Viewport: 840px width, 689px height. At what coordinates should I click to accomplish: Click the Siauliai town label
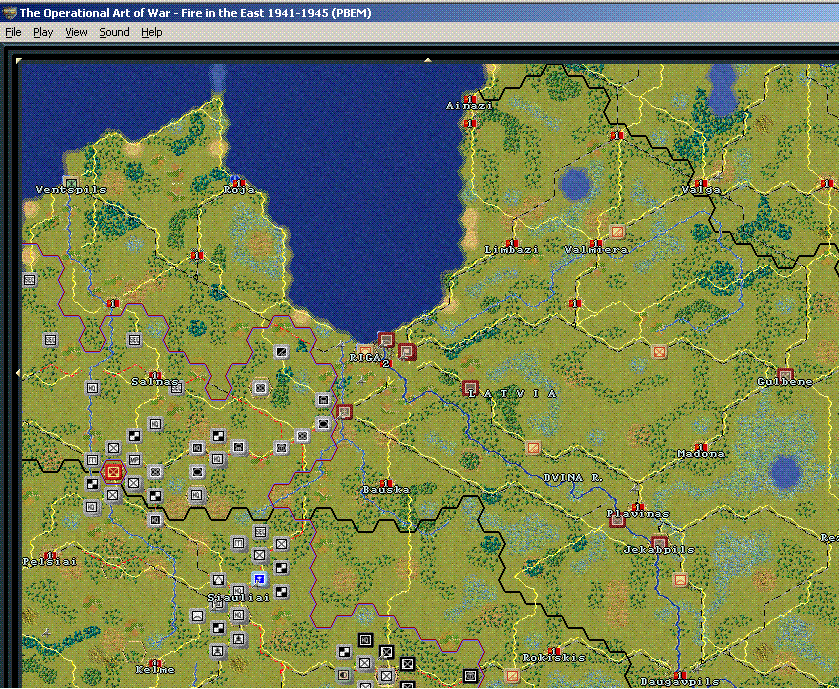(239, 597)
